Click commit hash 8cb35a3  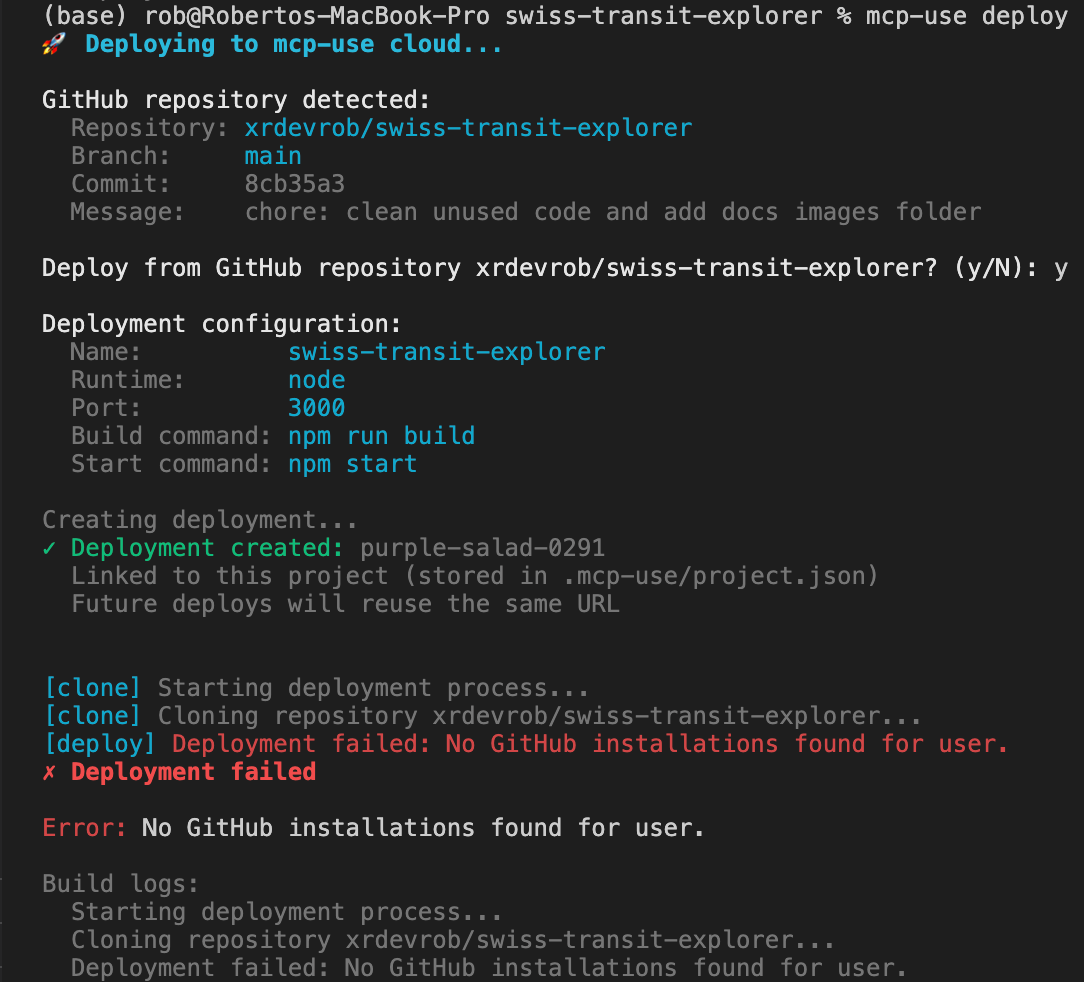pyautogui.click(x=295, y=184)
